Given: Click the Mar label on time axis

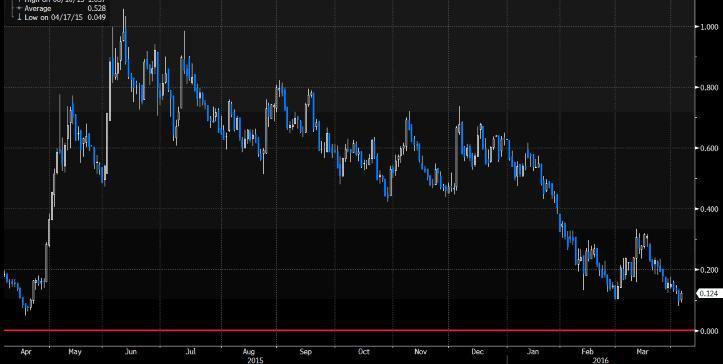Looking at the screenshot, I should 643,352.
